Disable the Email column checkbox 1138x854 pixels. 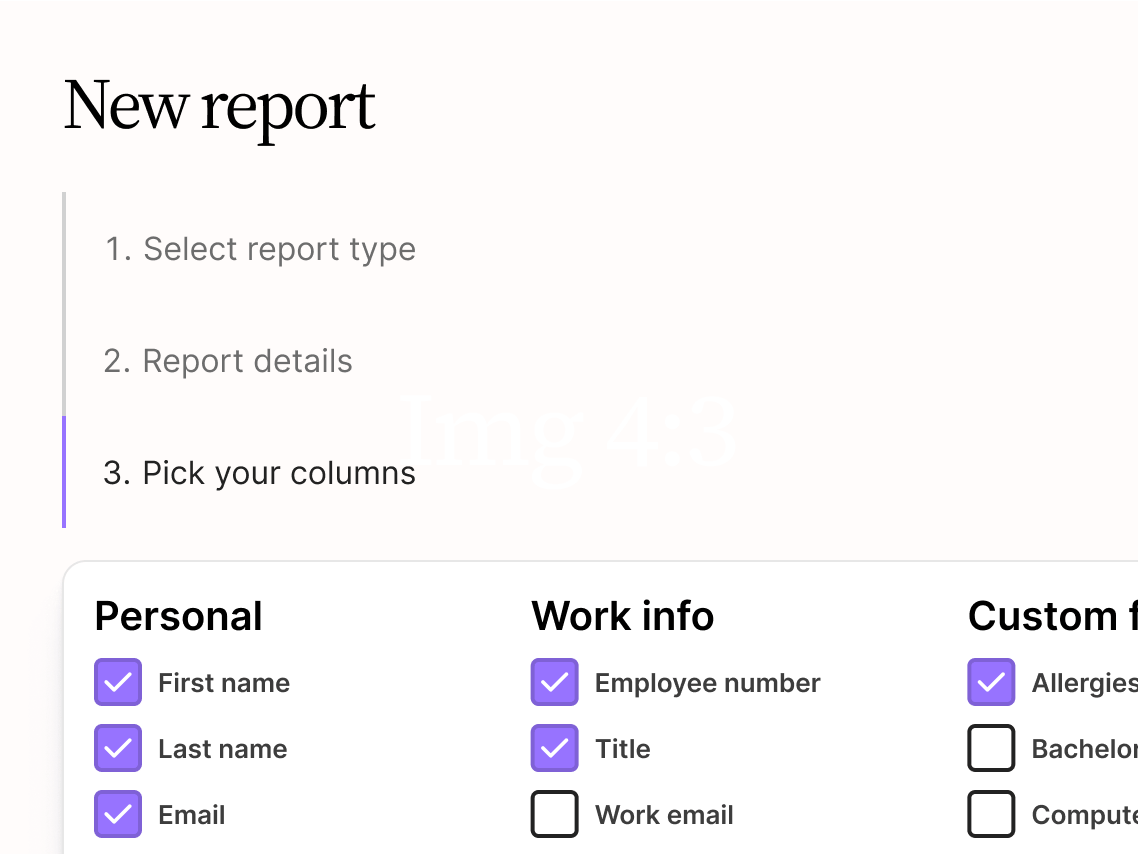click(x=118, y=815)
